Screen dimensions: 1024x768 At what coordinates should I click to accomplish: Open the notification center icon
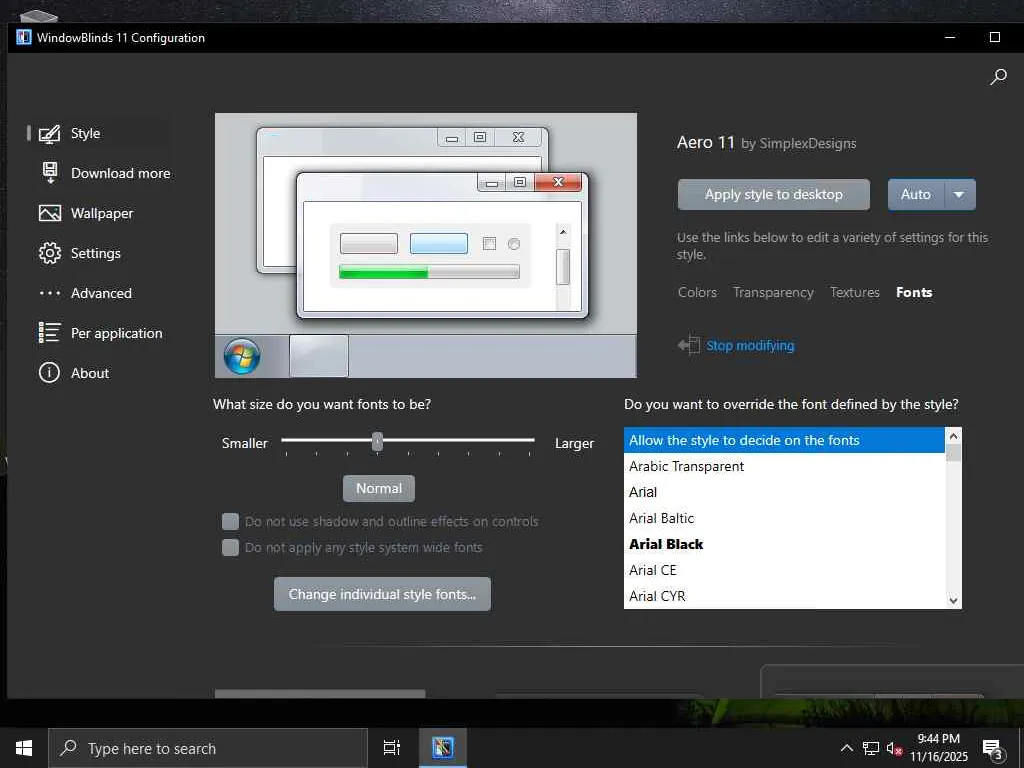pos(992,749)
